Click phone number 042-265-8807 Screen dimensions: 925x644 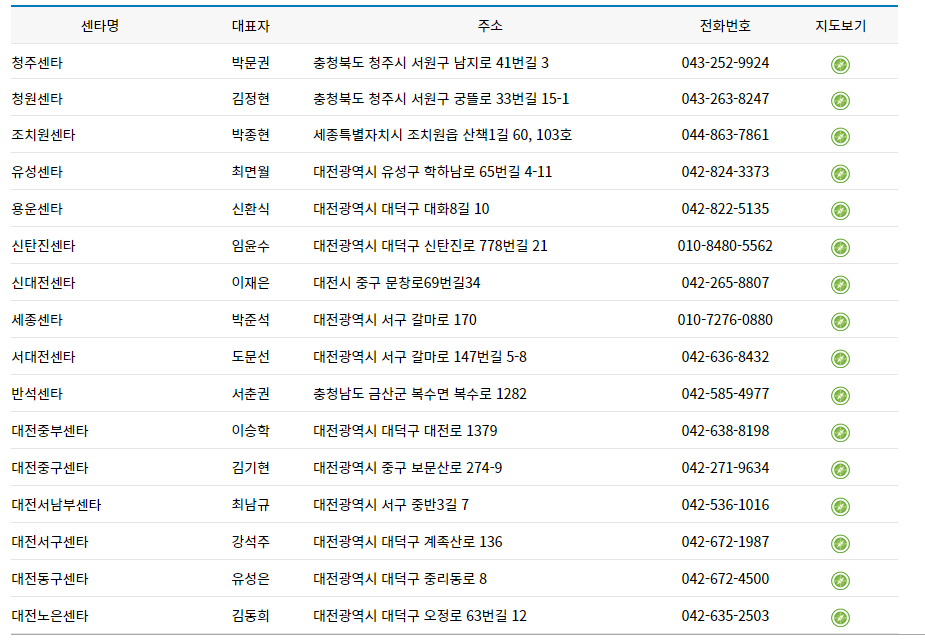pos(725,282)
